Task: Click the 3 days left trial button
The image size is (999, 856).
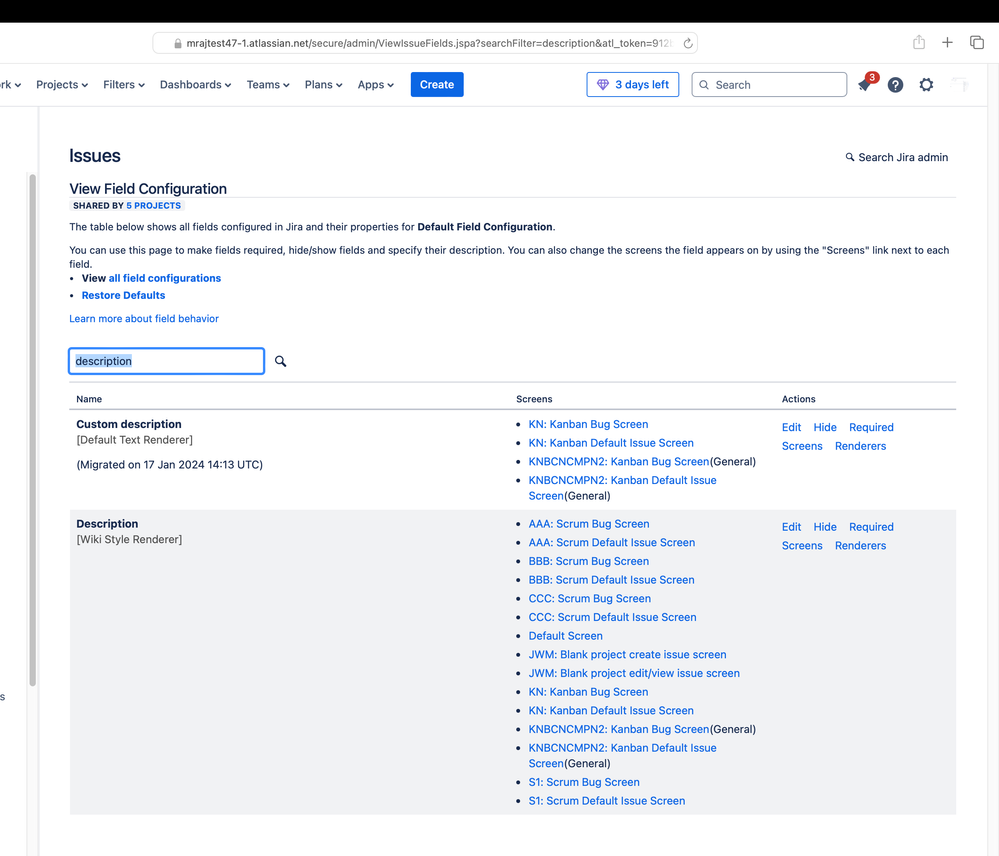Action: click(633, 85)
